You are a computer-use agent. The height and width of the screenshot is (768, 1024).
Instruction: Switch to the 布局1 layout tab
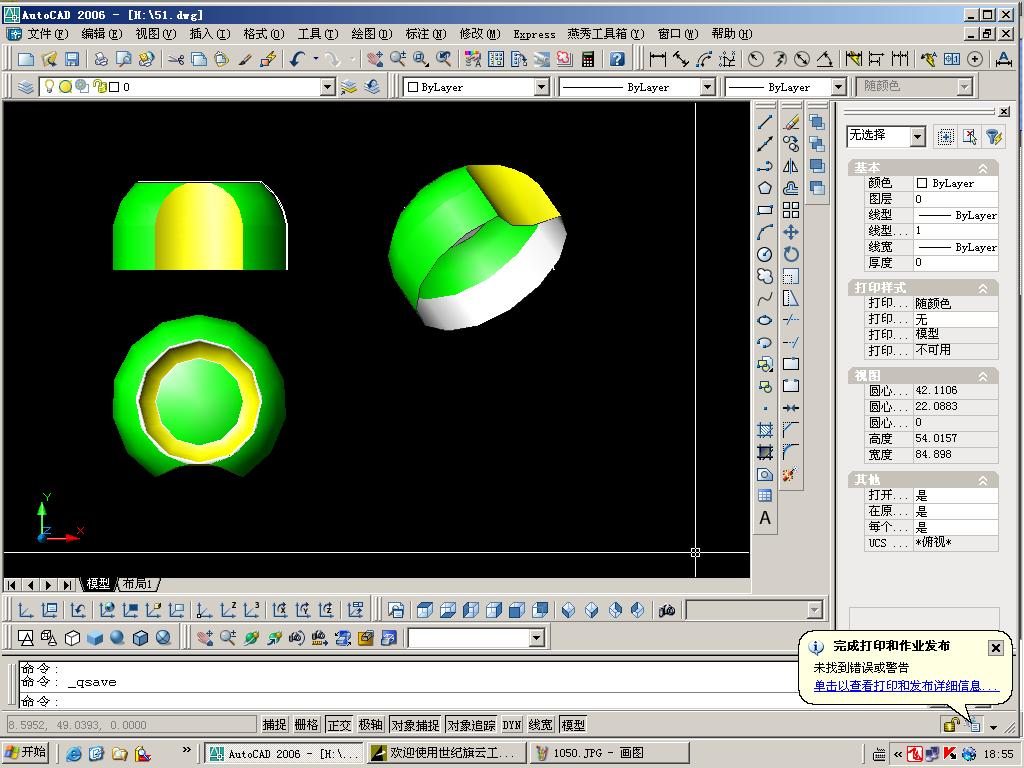point(137,584)
